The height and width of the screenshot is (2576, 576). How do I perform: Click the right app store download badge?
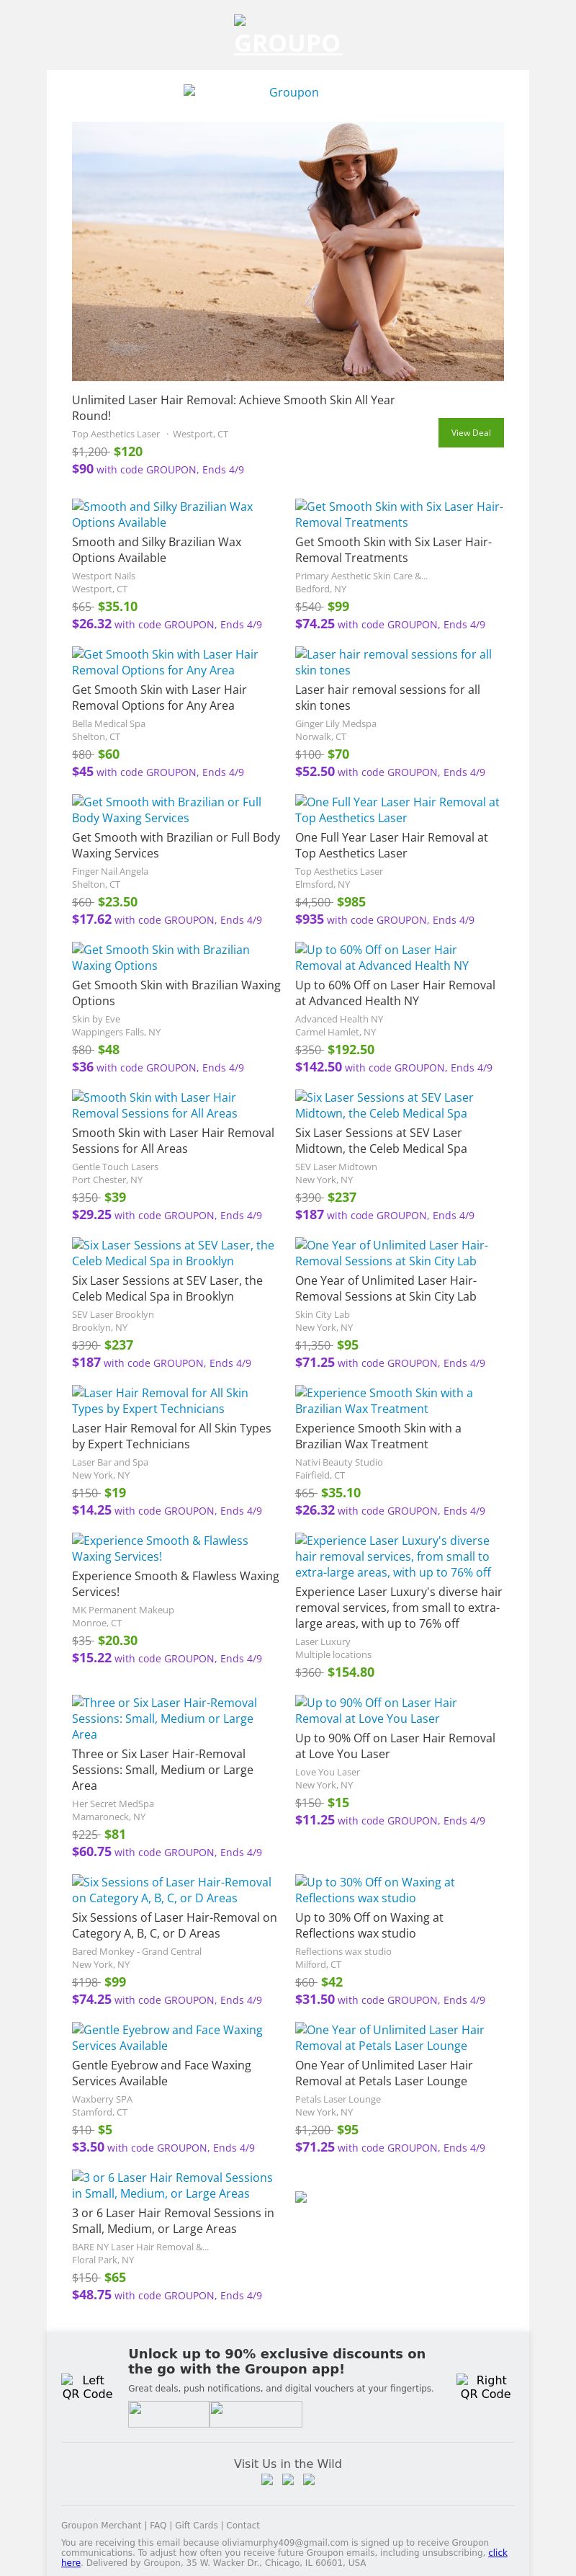[x=255, y=2414]
